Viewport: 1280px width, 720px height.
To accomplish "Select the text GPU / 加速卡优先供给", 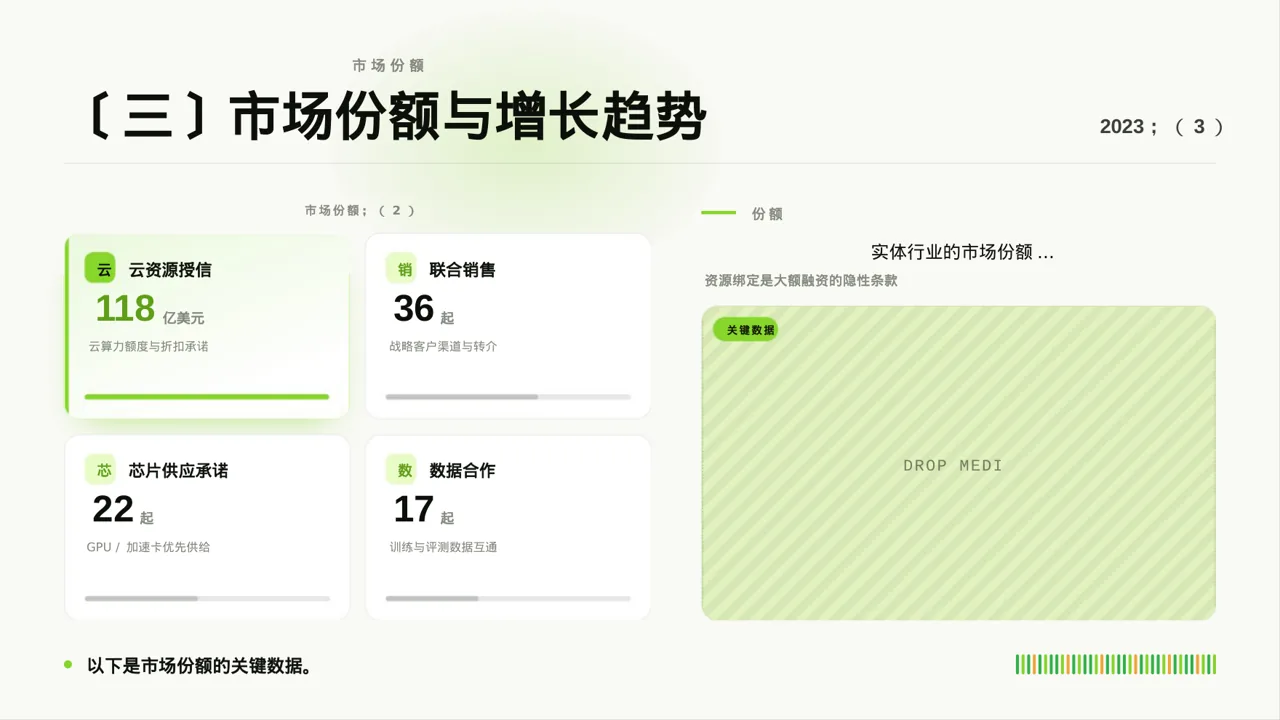I will (x=149, y=547).
